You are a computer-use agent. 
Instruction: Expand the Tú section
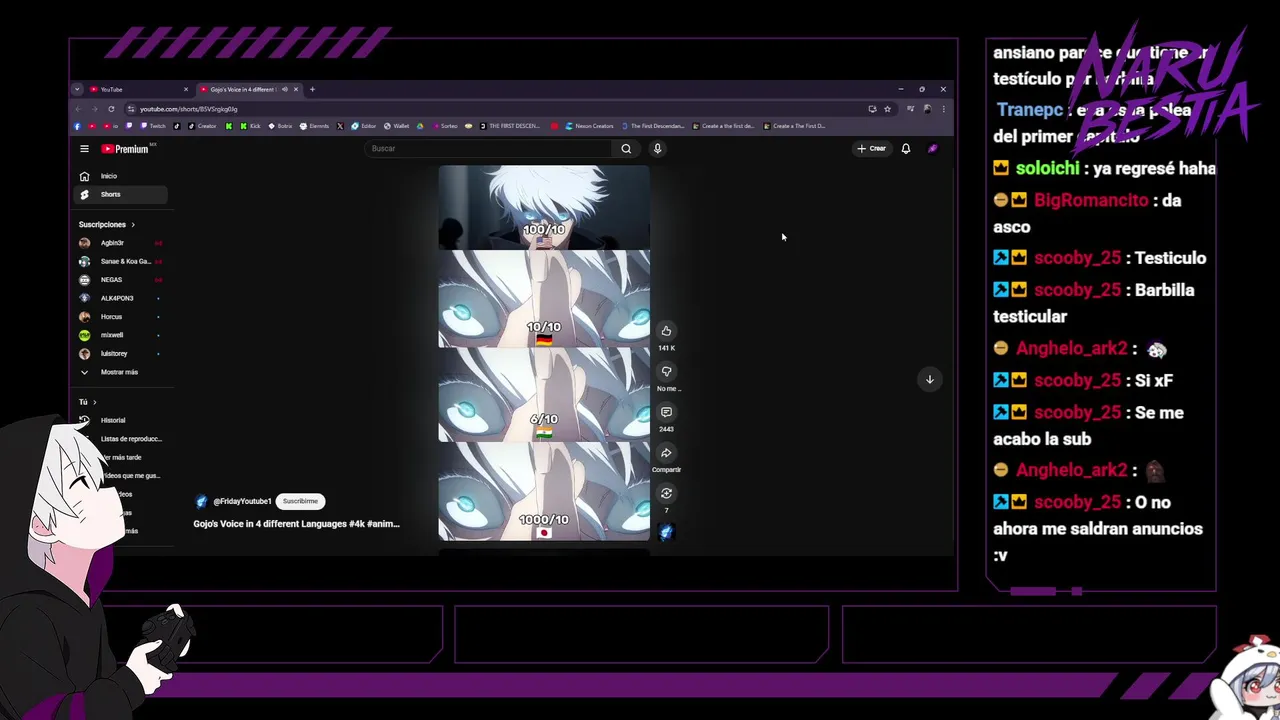88,402
